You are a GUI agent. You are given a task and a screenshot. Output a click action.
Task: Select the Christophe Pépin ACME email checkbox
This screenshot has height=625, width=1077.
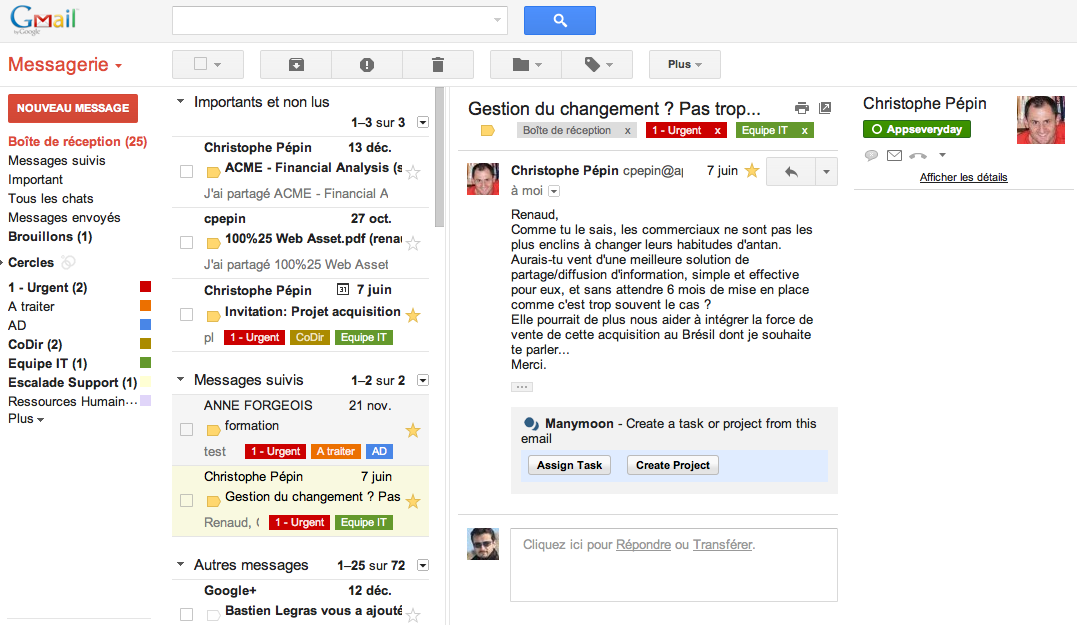pos(186,171)
